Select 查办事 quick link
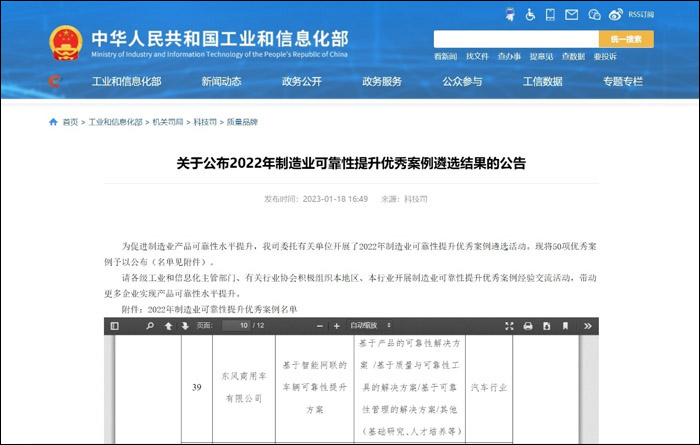700x445 pixels. [509, 57]
